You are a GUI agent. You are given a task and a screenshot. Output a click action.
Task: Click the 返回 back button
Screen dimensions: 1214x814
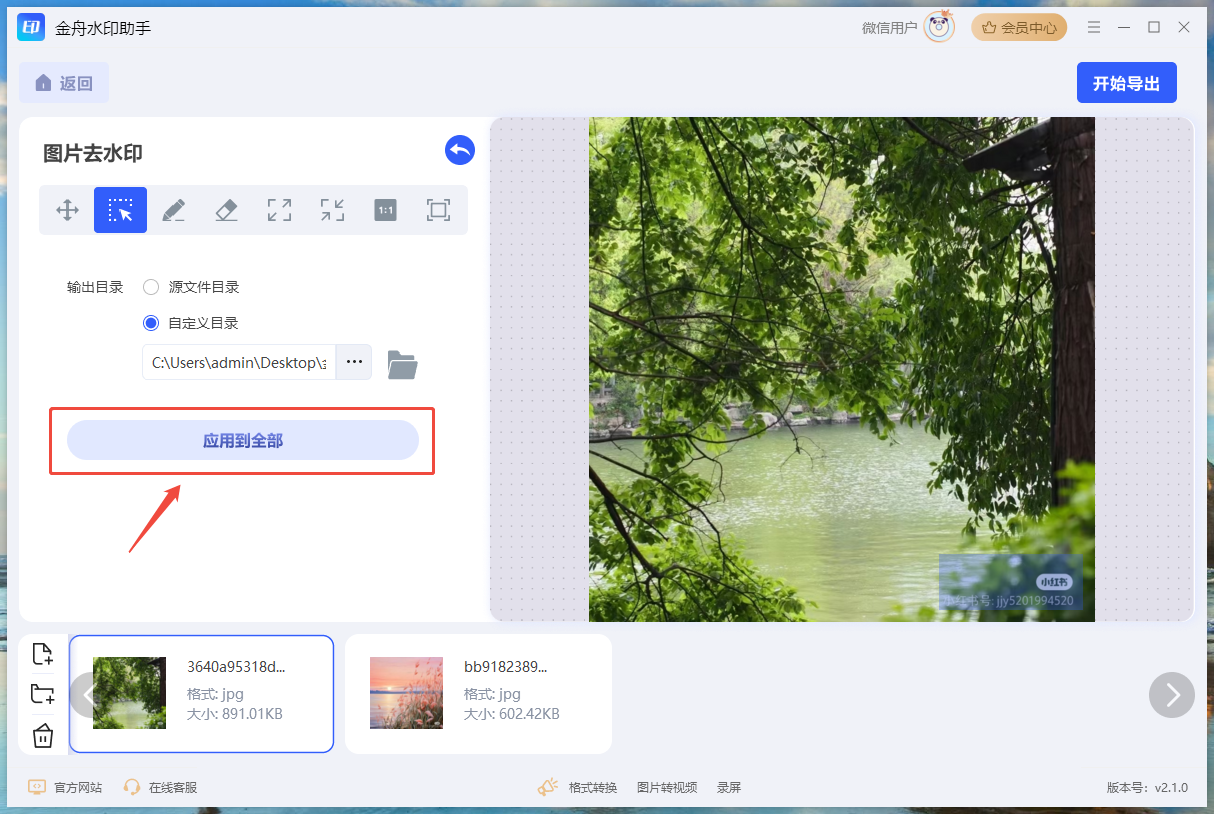pyautogui.click(x=64, y=83)
